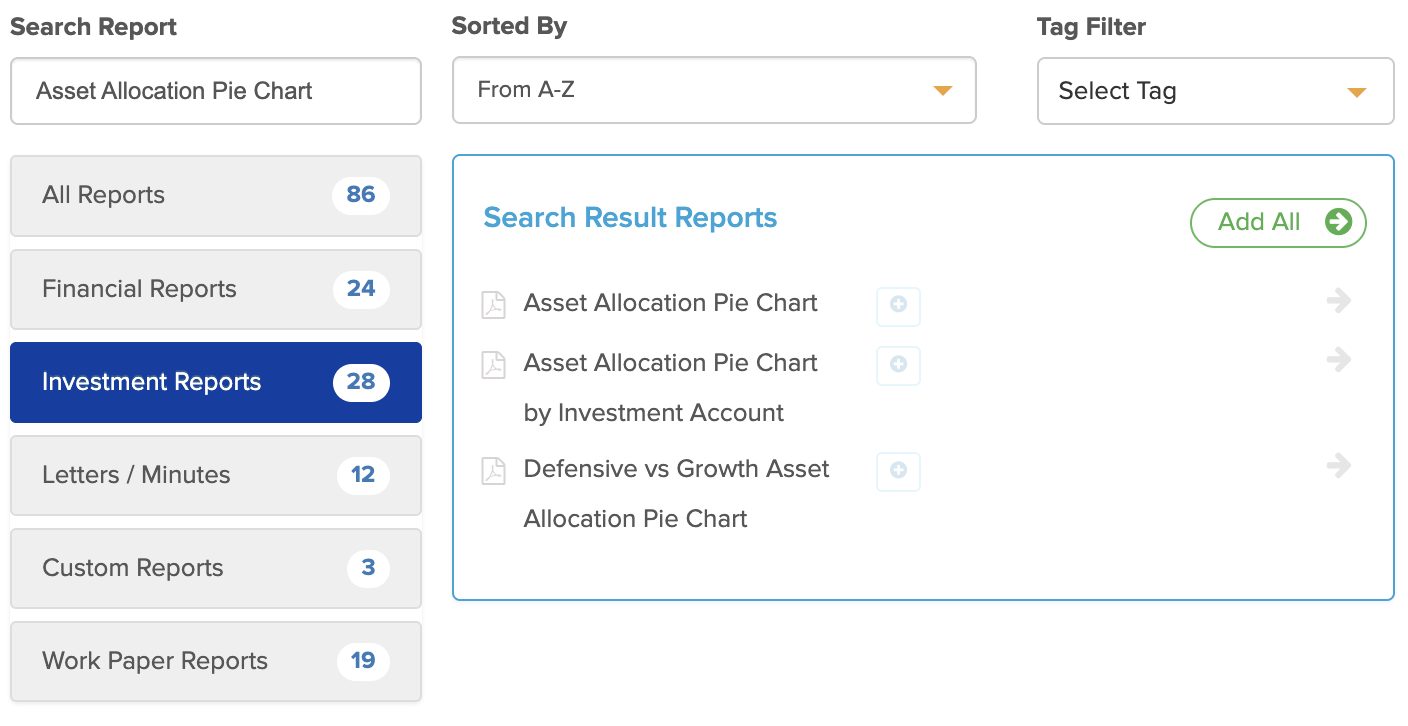Click PDF icon of Asset Allocation Pie Chart
The width and height of the screenshot is (1408, 726).
[x=494, y=304]
